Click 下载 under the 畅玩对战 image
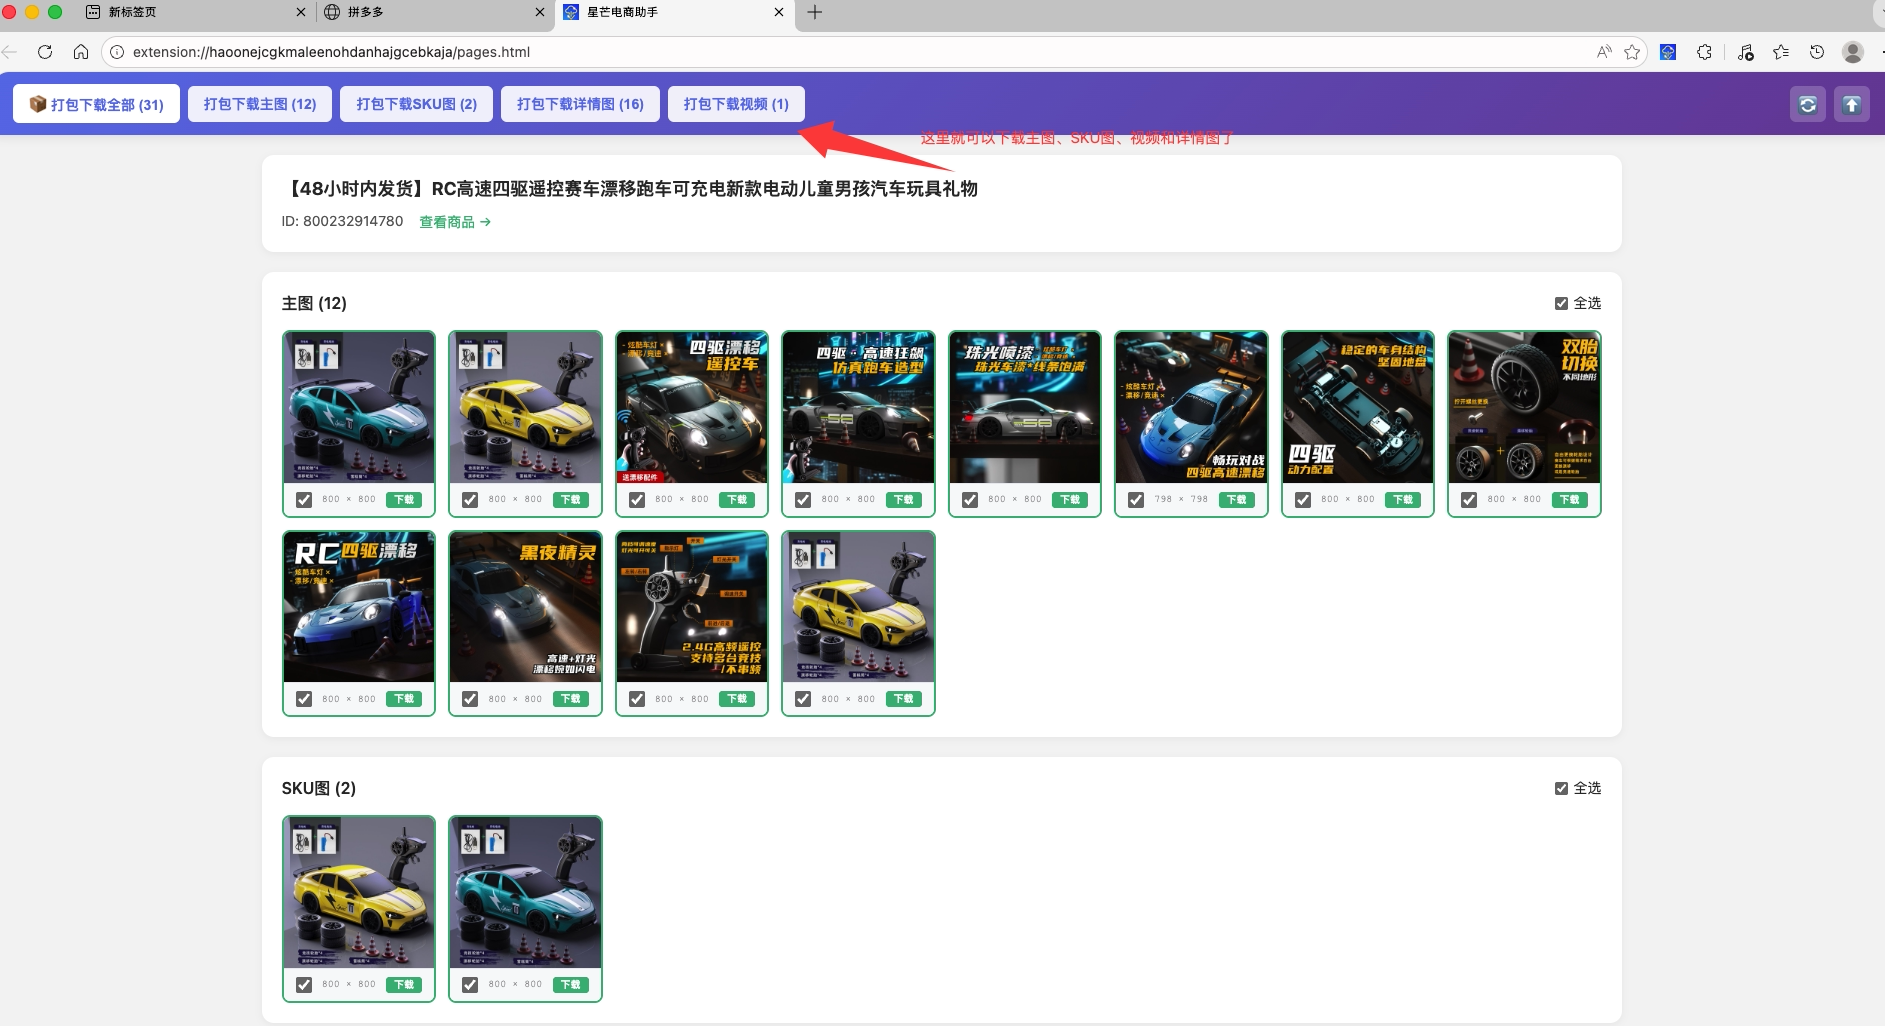The image size is (1885, 1026). 1237,500
